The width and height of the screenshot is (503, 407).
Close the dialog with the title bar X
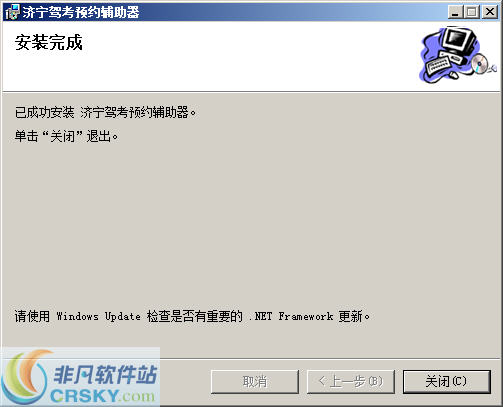pos(490,12)
